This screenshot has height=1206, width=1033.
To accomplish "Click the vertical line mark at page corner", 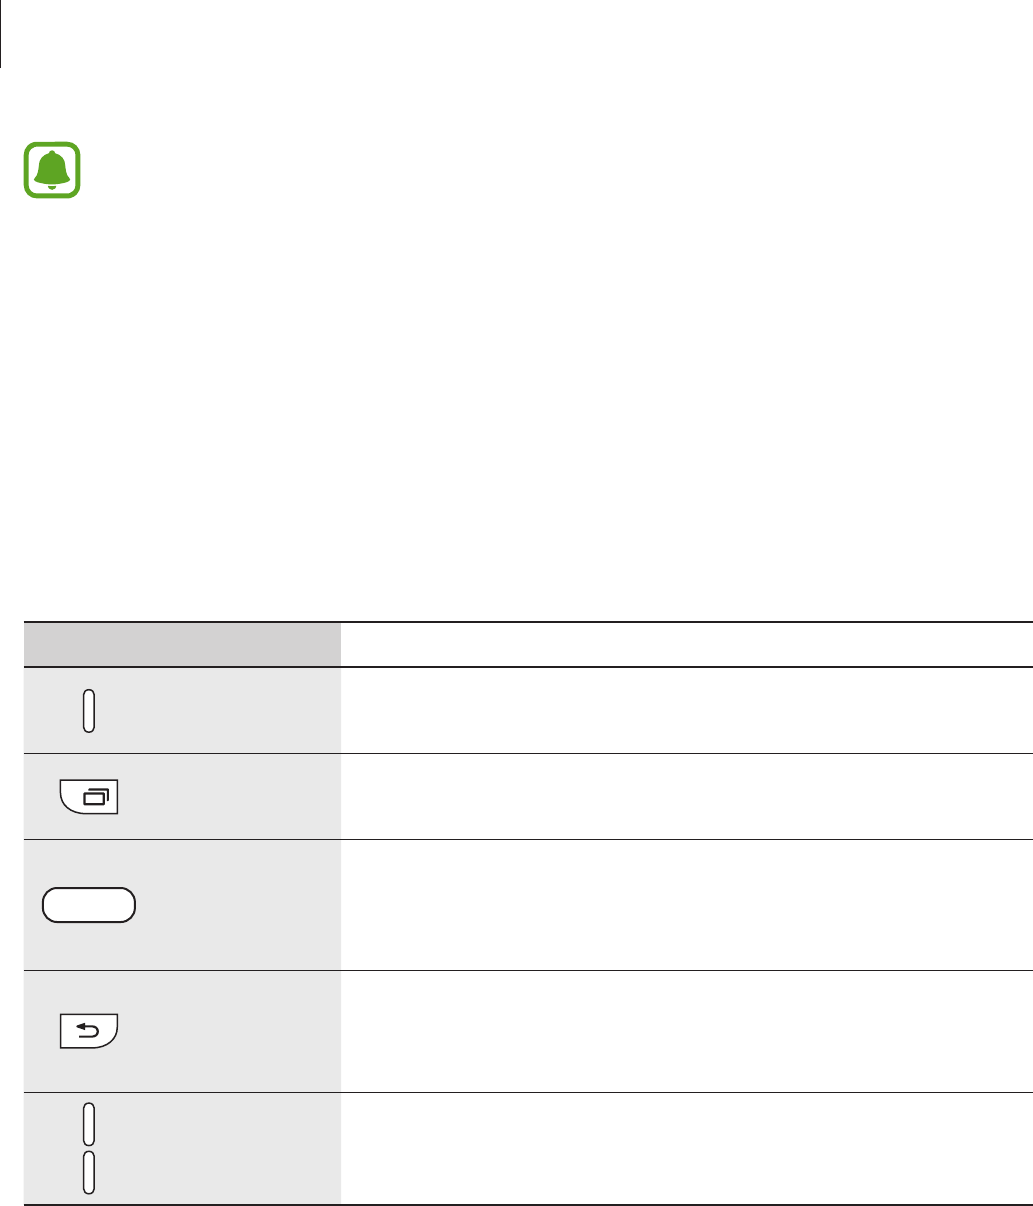I will coord(1,34).
